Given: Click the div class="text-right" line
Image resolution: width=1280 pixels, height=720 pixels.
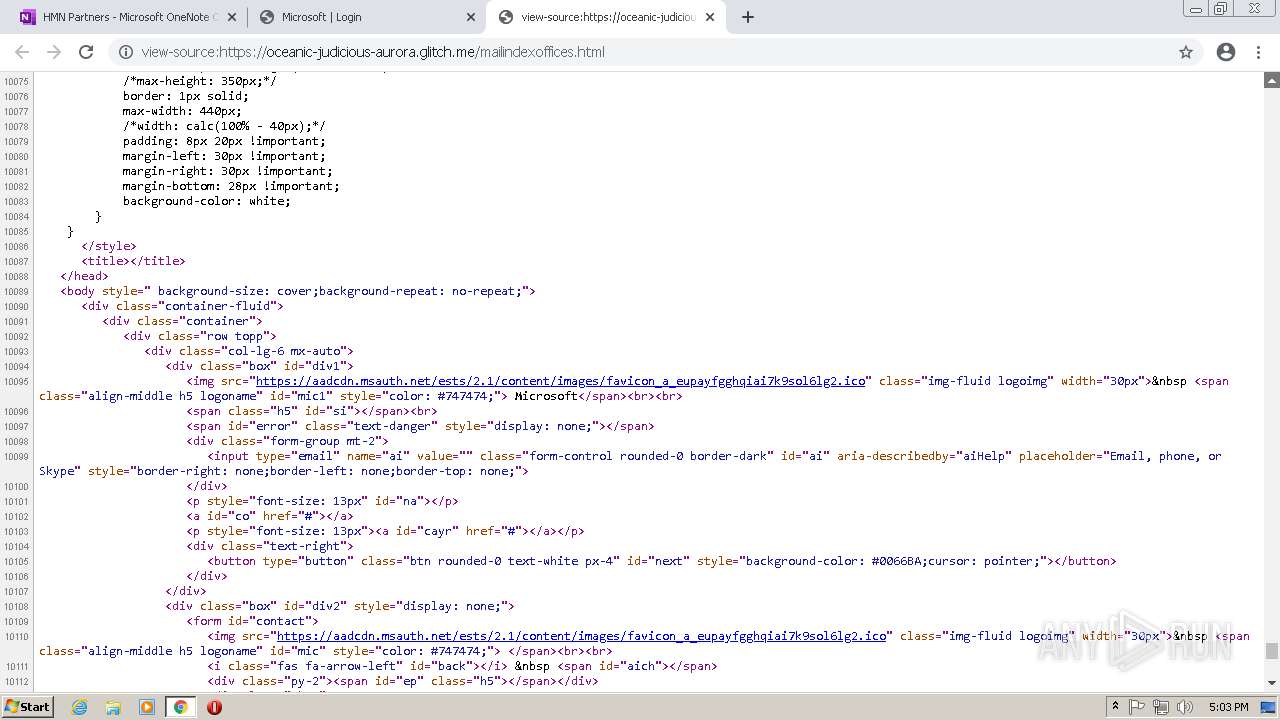Looking at the screenshot, I should 269,546.
